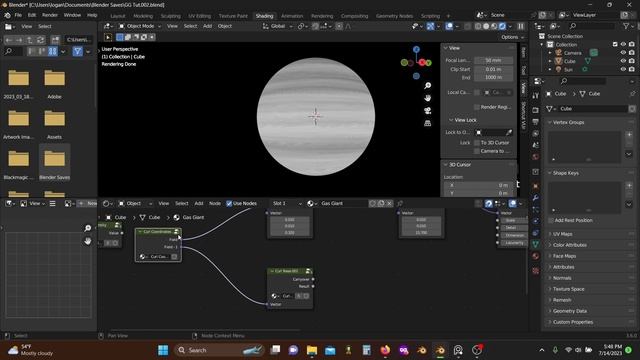Open the Tool properties tab (wrench-screwdriver icon)
640x360 pixels.
(x=536, y=96)
